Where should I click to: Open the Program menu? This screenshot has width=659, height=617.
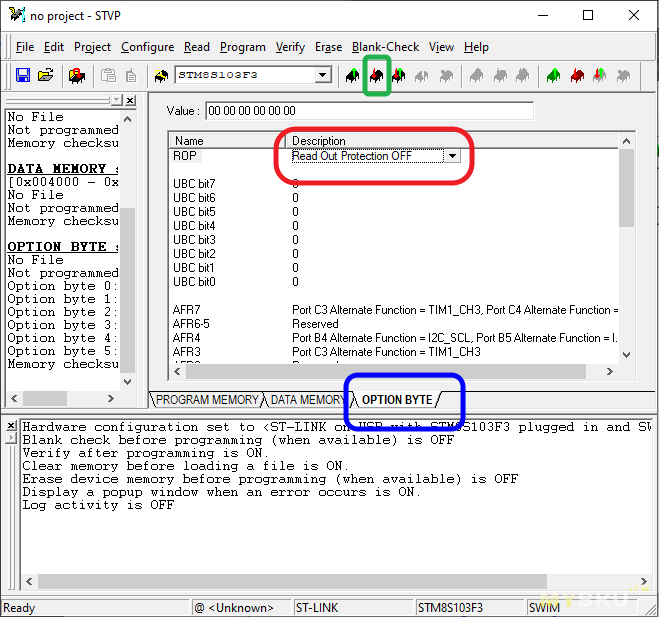[243, 47]
